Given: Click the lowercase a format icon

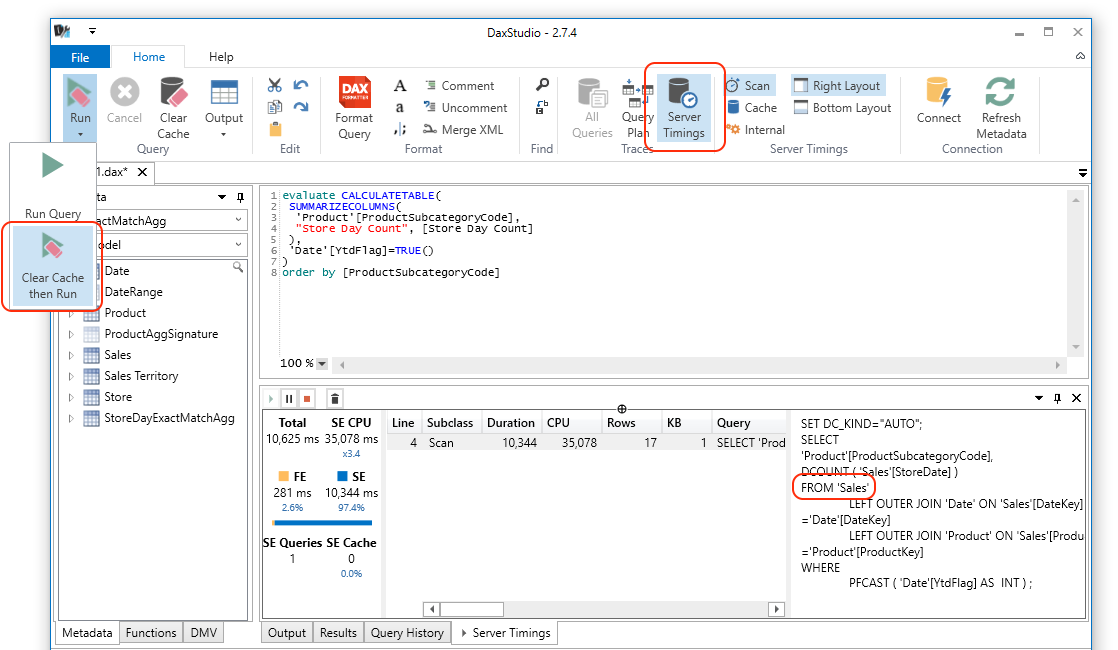Looking at the screenshot, I should tap(400, 108).
